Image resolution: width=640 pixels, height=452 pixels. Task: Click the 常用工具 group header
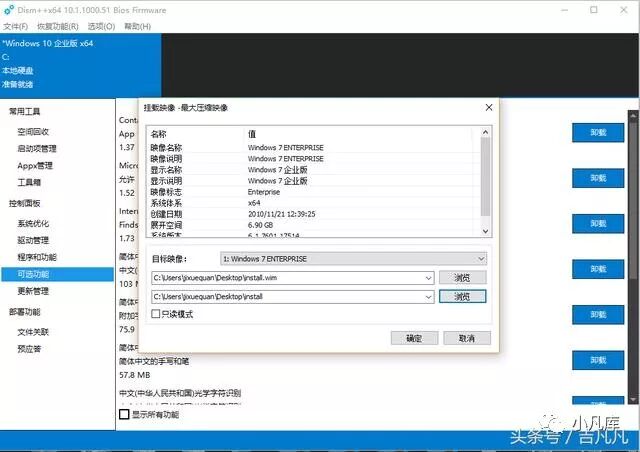(x=24, y=111)
